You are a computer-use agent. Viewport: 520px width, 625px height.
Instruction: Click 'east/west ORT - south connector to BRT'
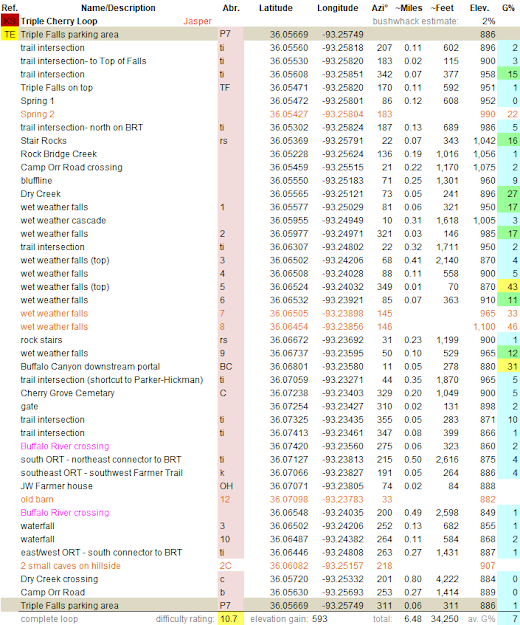101,552
